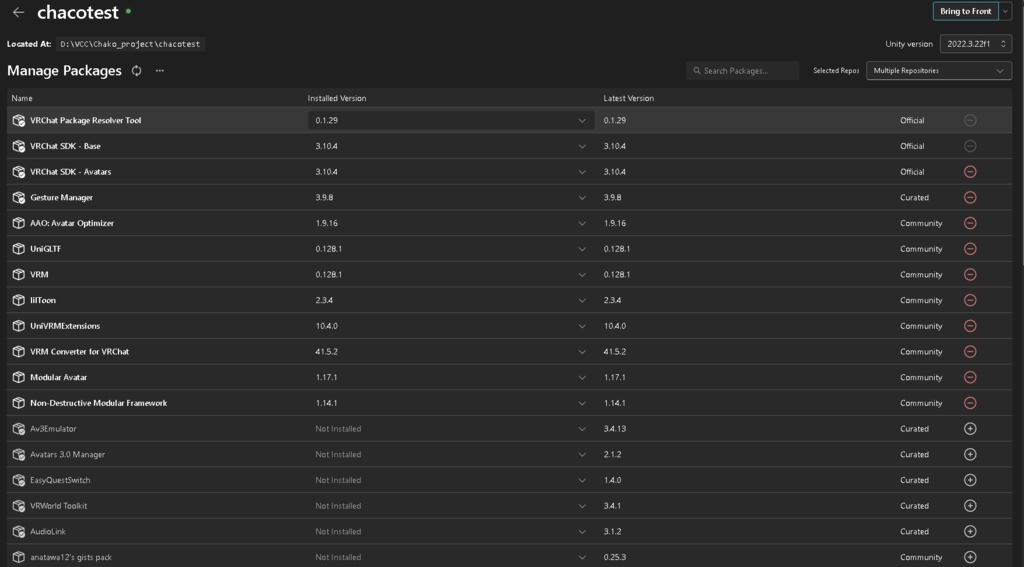
Task: Remove VRM Converter for VRChat package
Action: [970, 351]
